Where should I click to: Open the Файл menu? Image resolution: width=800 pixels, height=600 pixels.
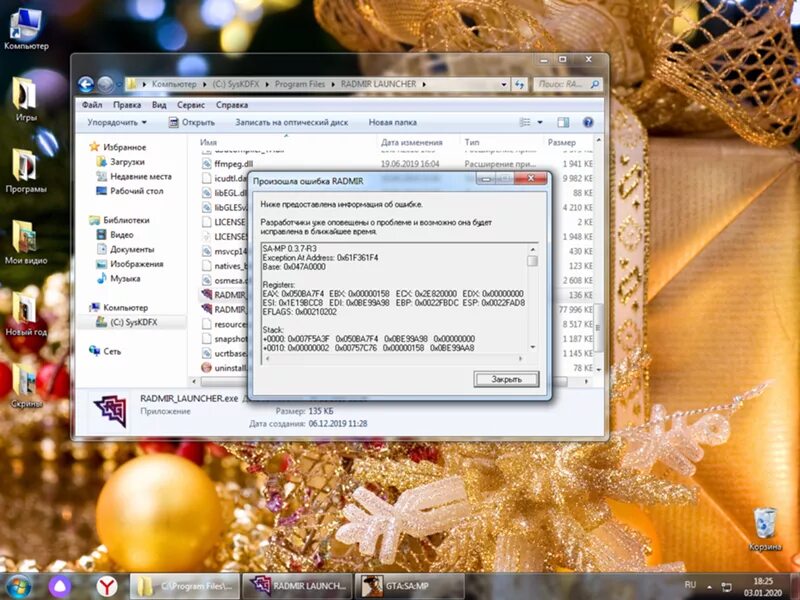click(x=92, y=105)
